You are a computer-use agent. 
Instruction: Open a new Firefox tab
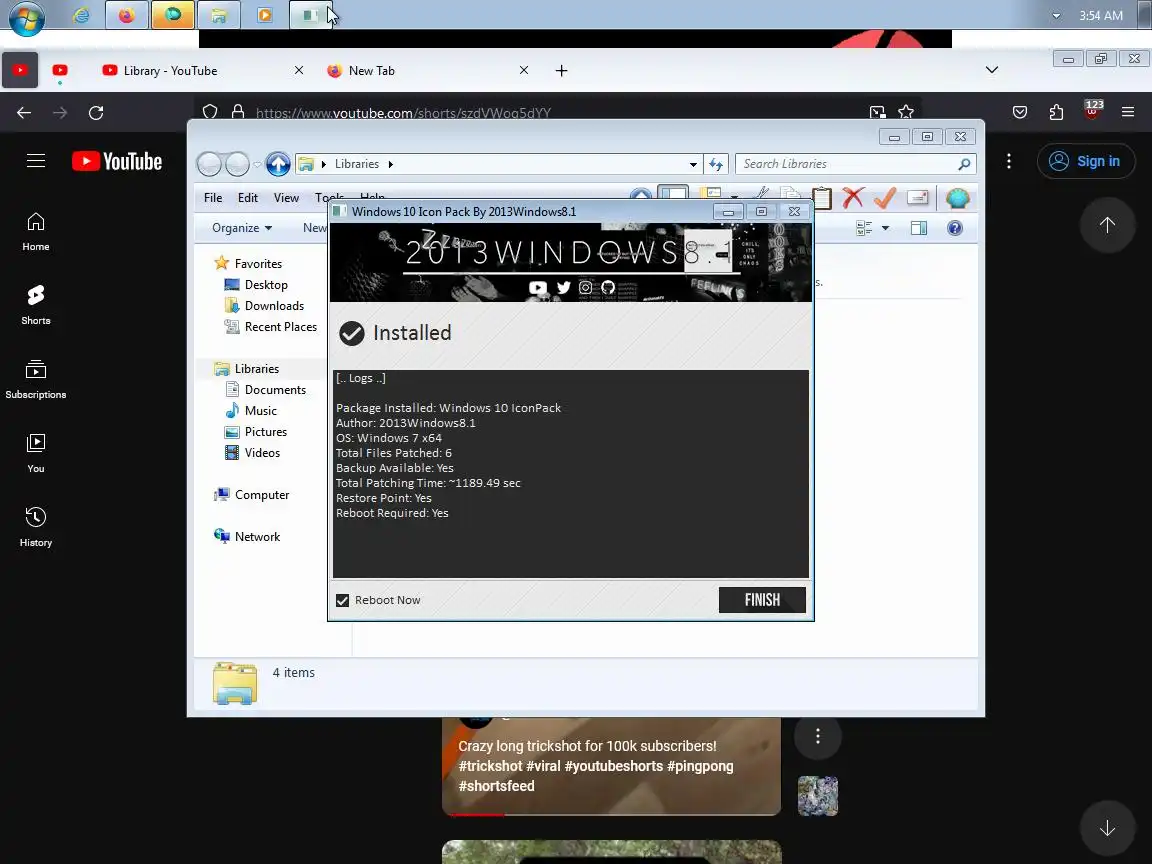click(561, 71)
